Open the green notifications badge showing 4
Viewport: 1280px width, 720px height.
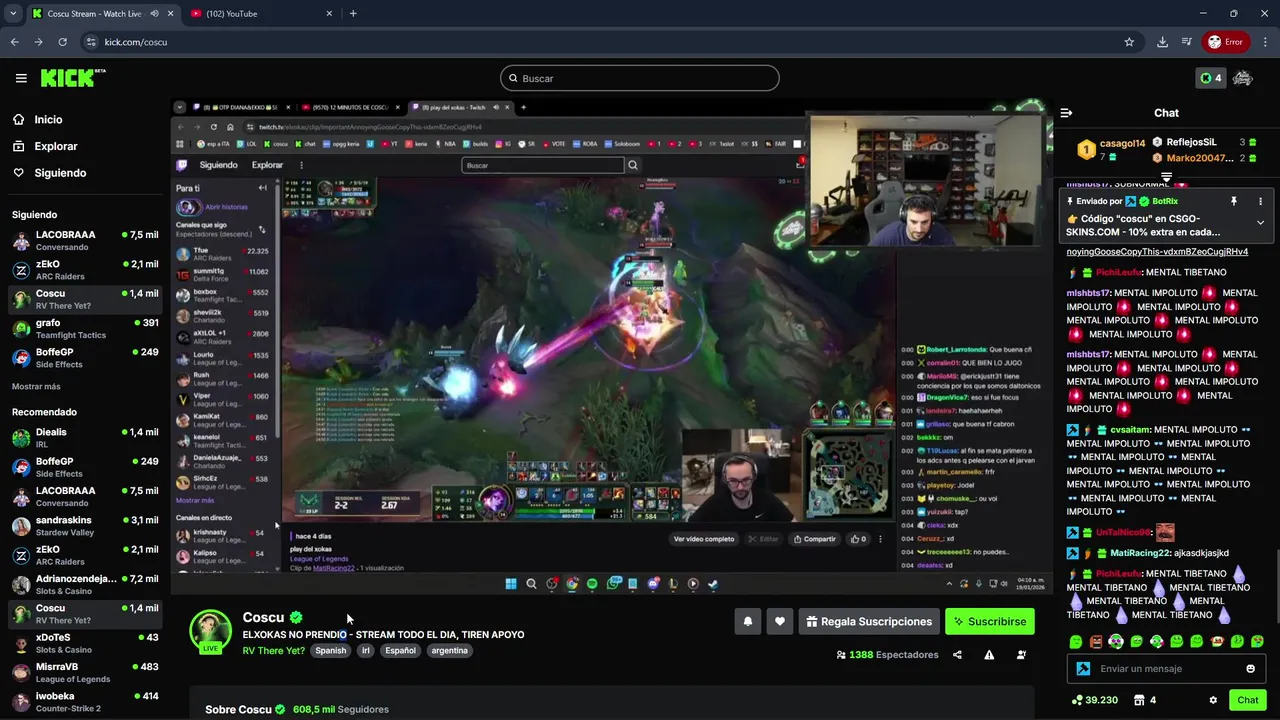[x=1211, y=78]
